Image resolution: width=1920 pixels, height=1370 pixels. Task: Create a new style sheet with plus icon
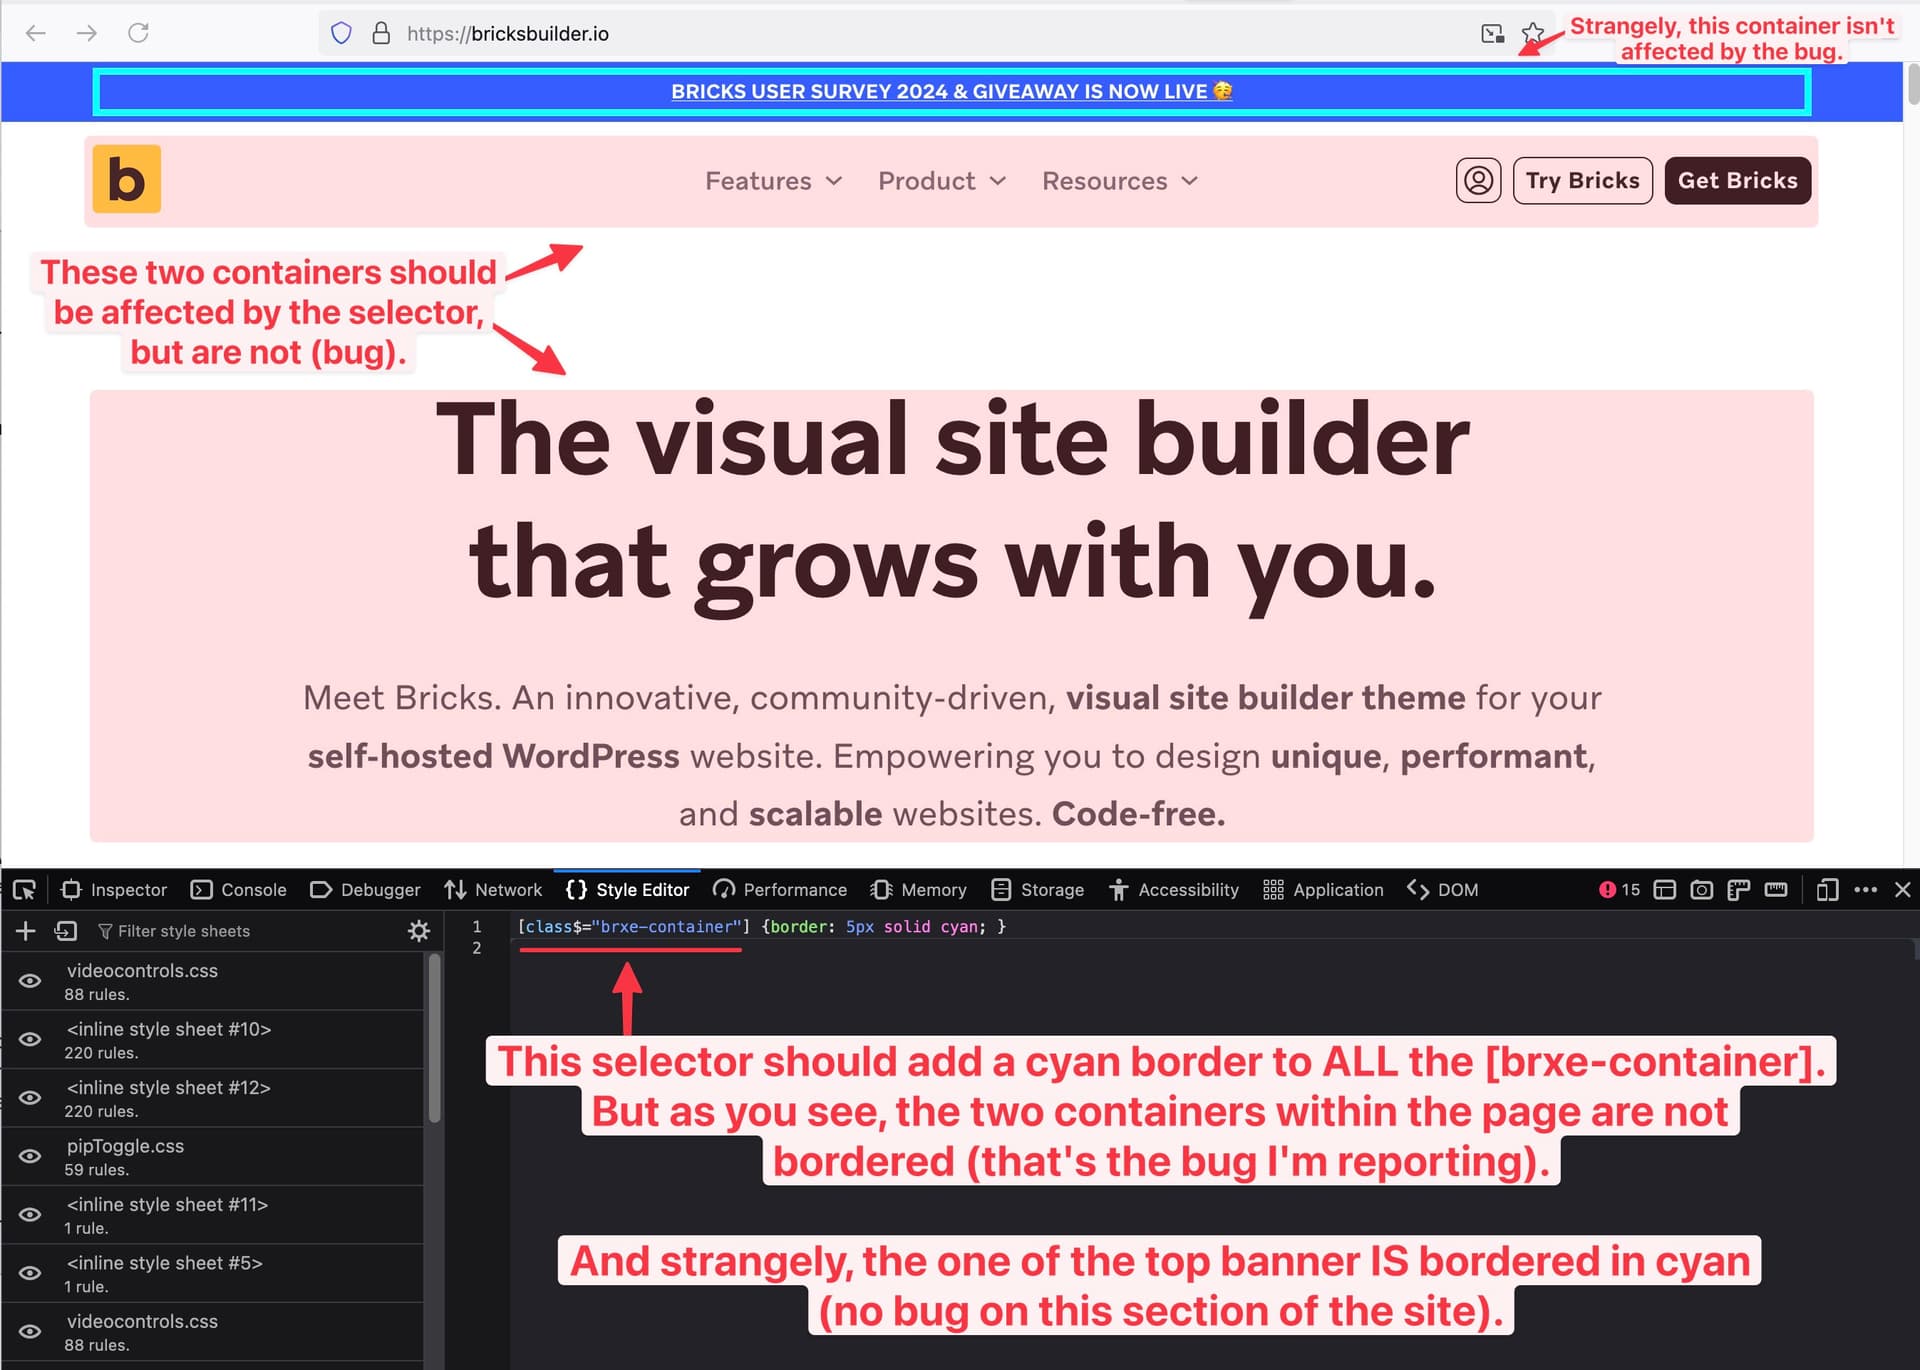(x=26, y=931)
